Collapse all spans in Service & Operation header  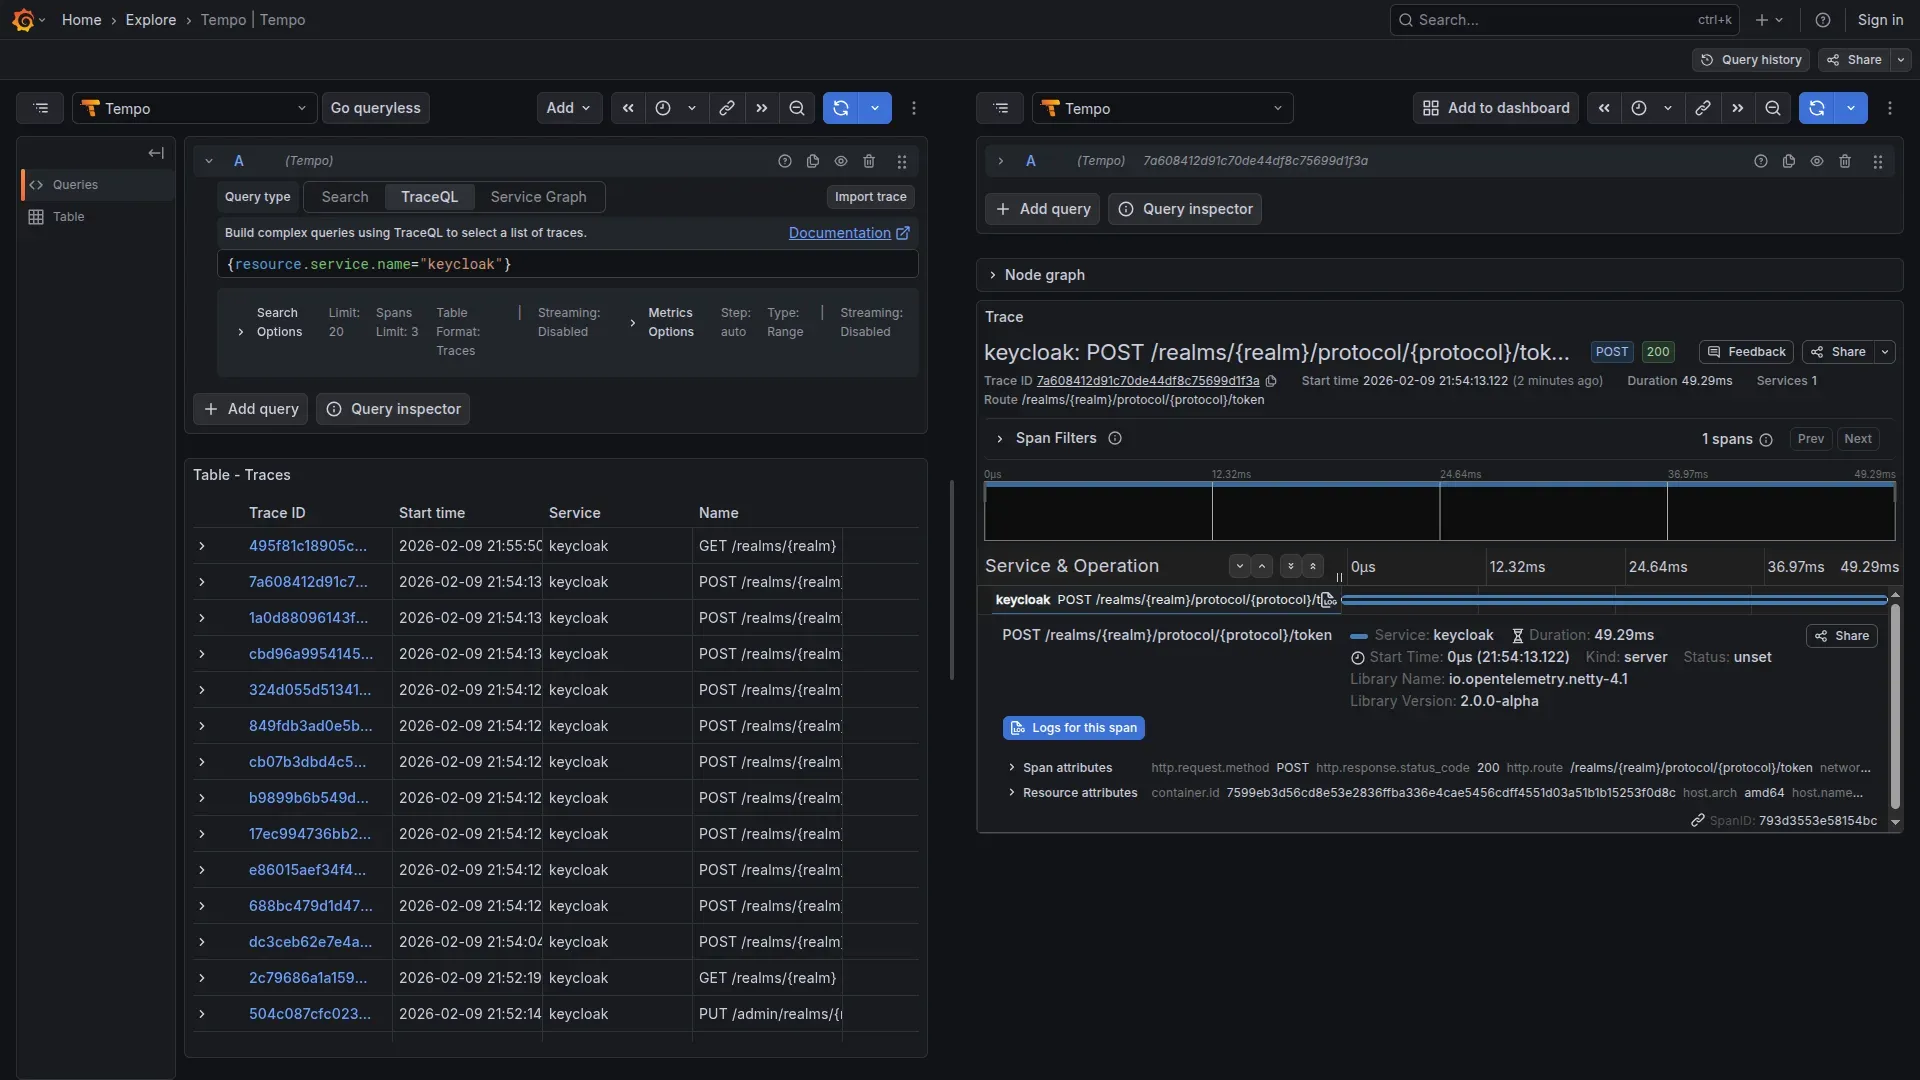pos(1313,566)
